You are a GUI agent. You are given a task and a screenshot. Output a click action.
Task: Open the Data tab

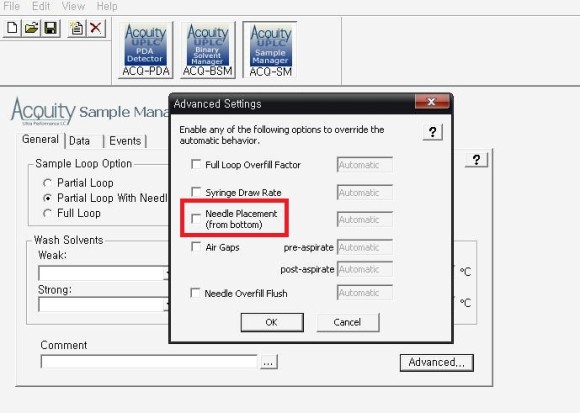[80, 141]
